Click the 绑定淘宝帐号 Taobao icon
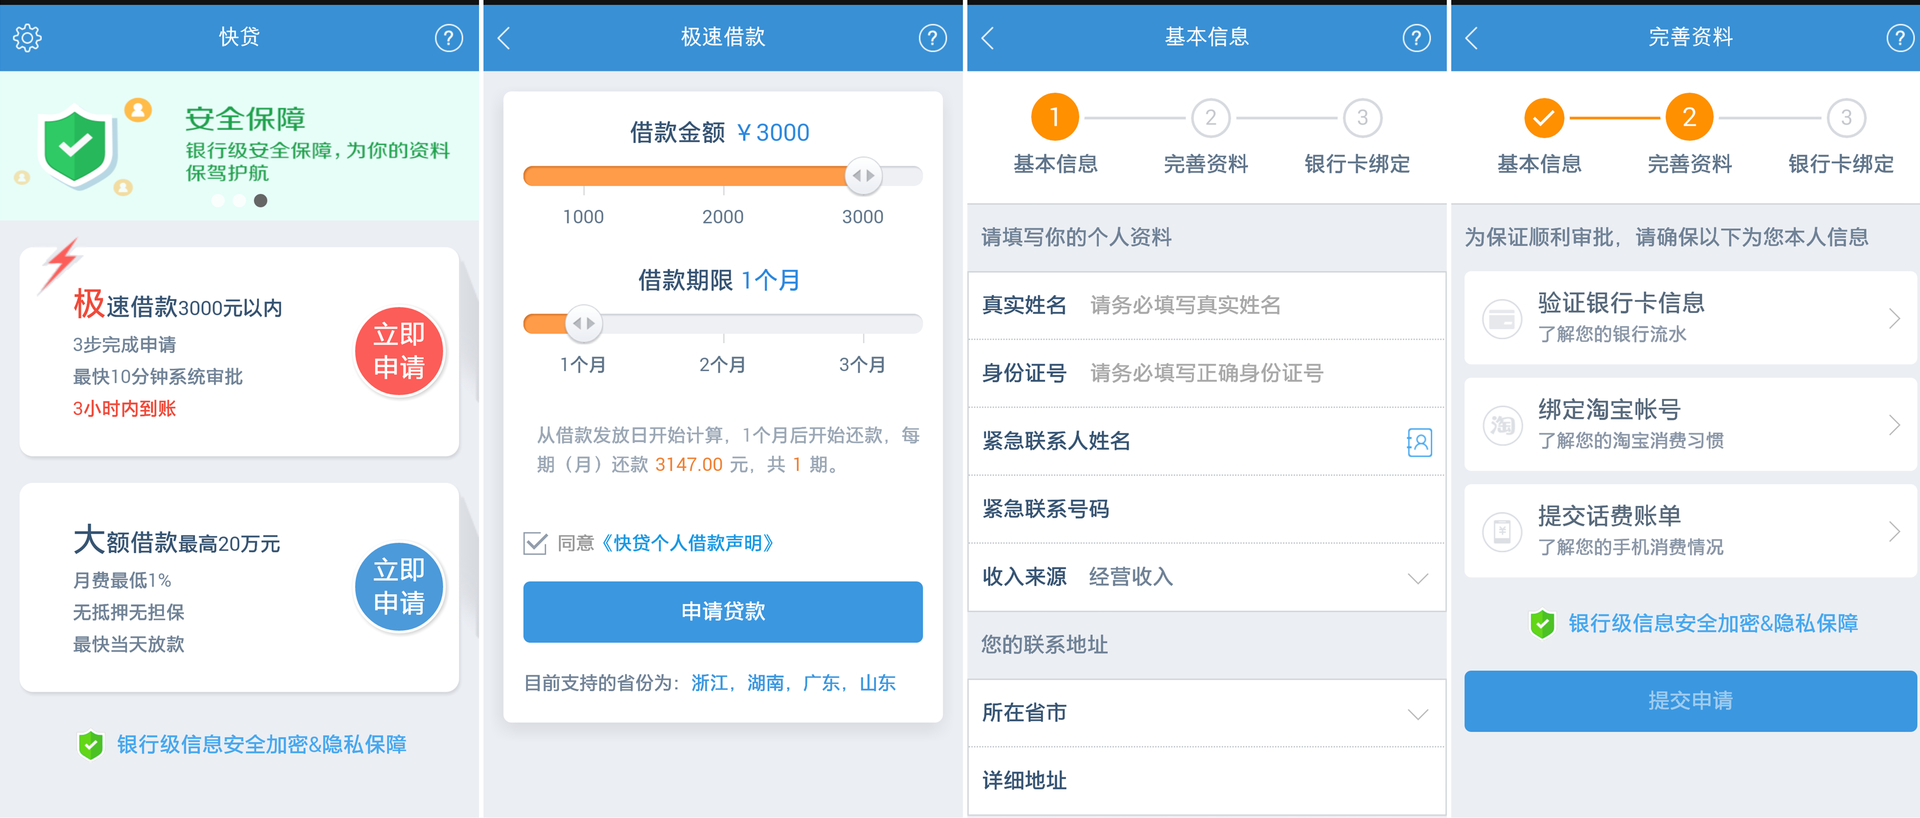This screenshot has width=1920, height=818. pyautogui.click(x=1502, y=425)
